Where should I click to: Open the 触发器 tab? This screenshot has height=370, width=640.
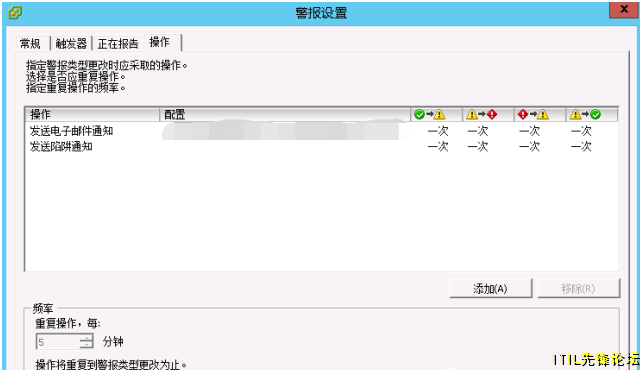(71, 43)
